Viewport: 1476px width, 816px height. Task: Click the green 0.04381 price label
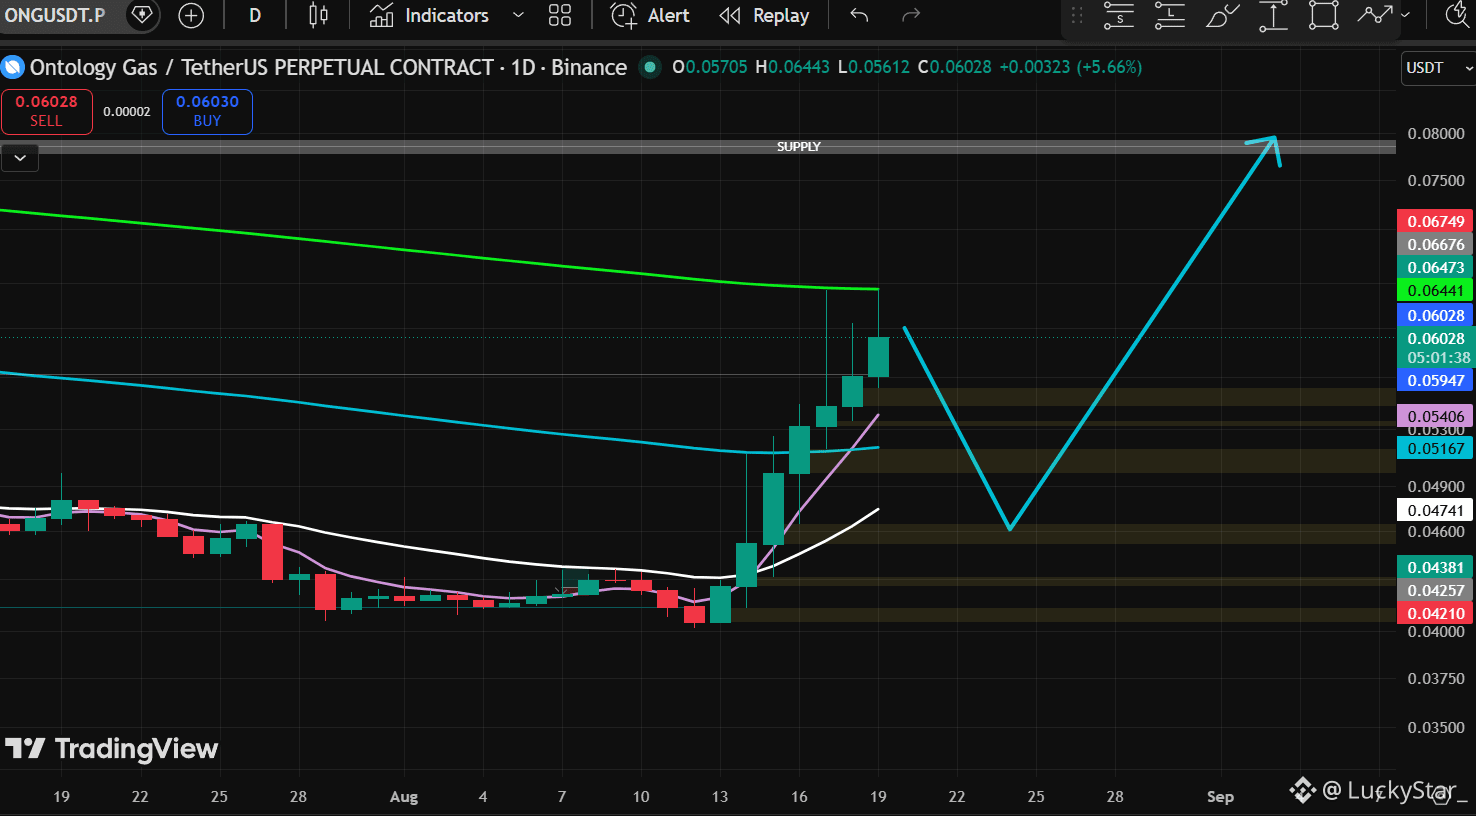(x=1435, y=568)
